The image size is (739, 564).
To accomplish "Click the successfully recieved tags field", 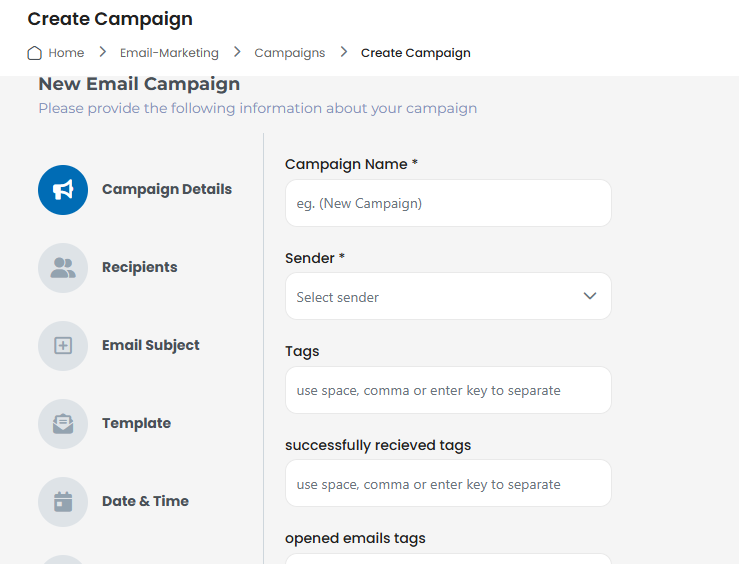I will (x=448, y=483).
